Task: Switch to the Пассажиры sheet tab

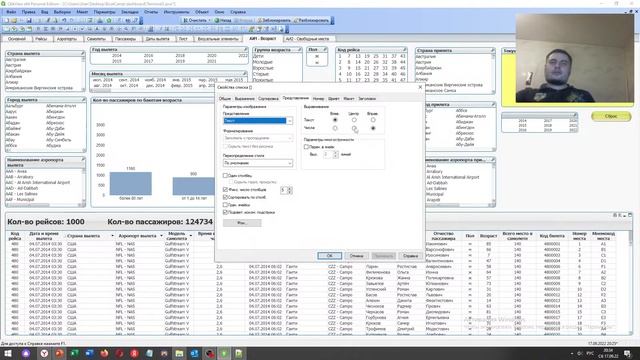Action: click(125, 39)
